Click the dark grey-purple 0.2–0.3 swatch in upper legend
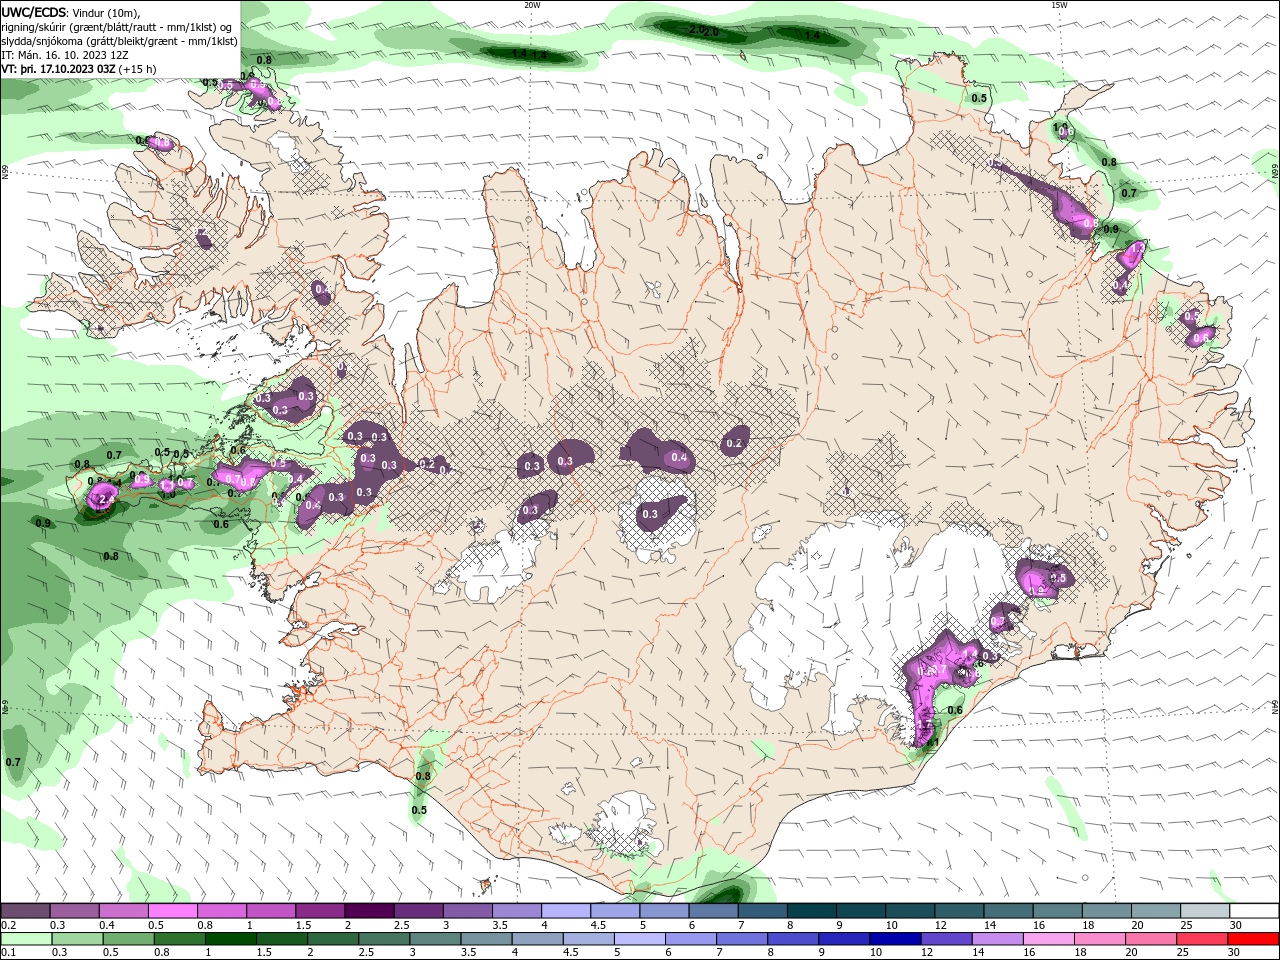 [24, 911]
